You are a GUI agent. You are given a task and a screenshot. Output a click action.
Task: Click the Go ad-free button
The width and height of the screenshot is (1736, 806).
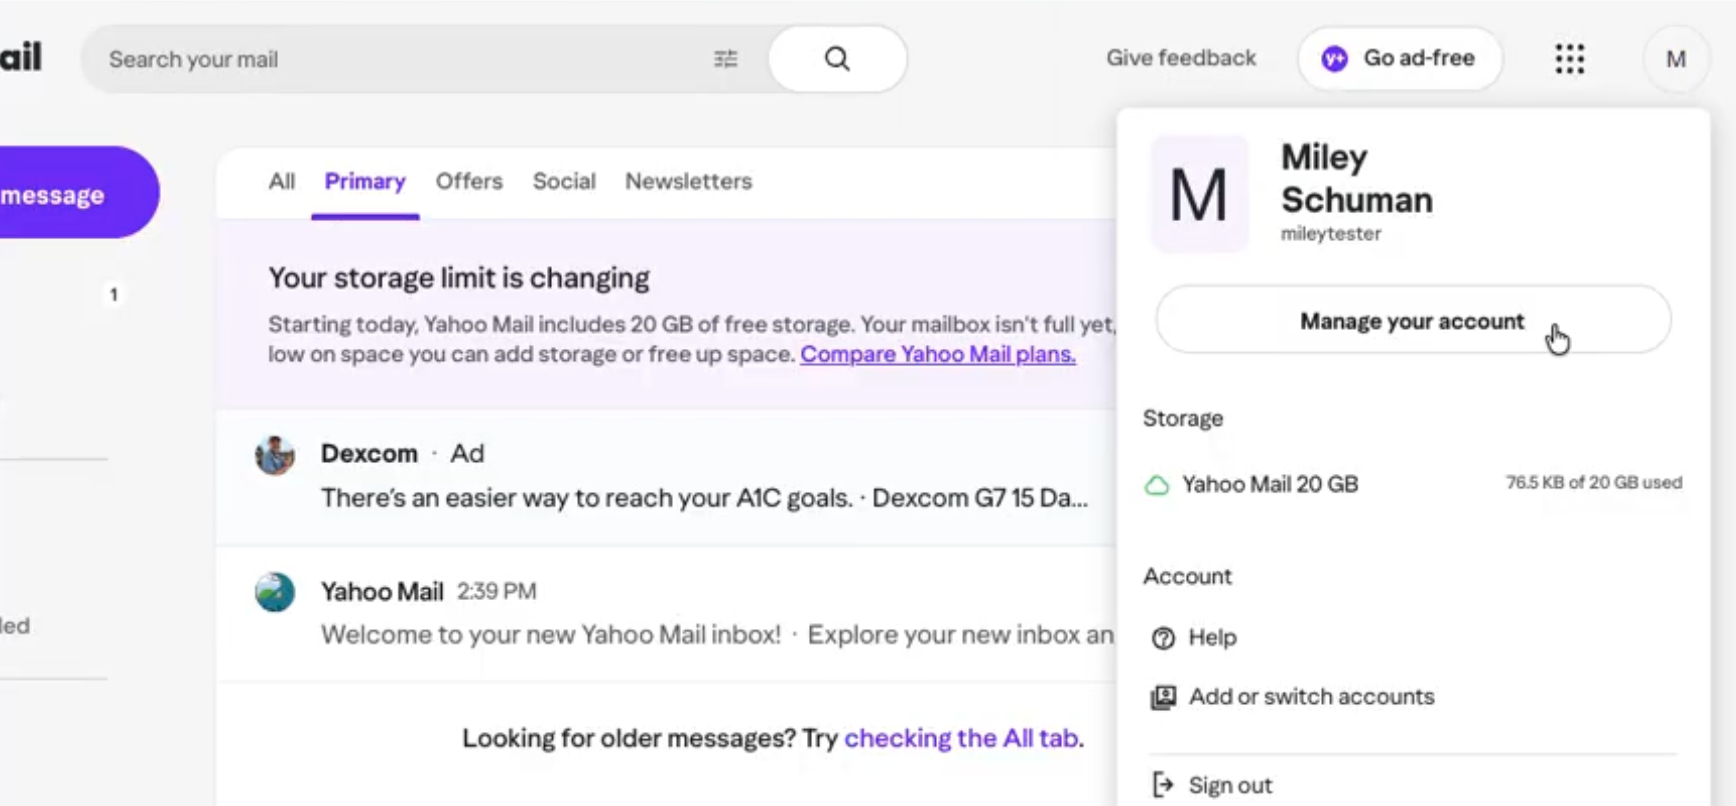(x=1400, y=59)
